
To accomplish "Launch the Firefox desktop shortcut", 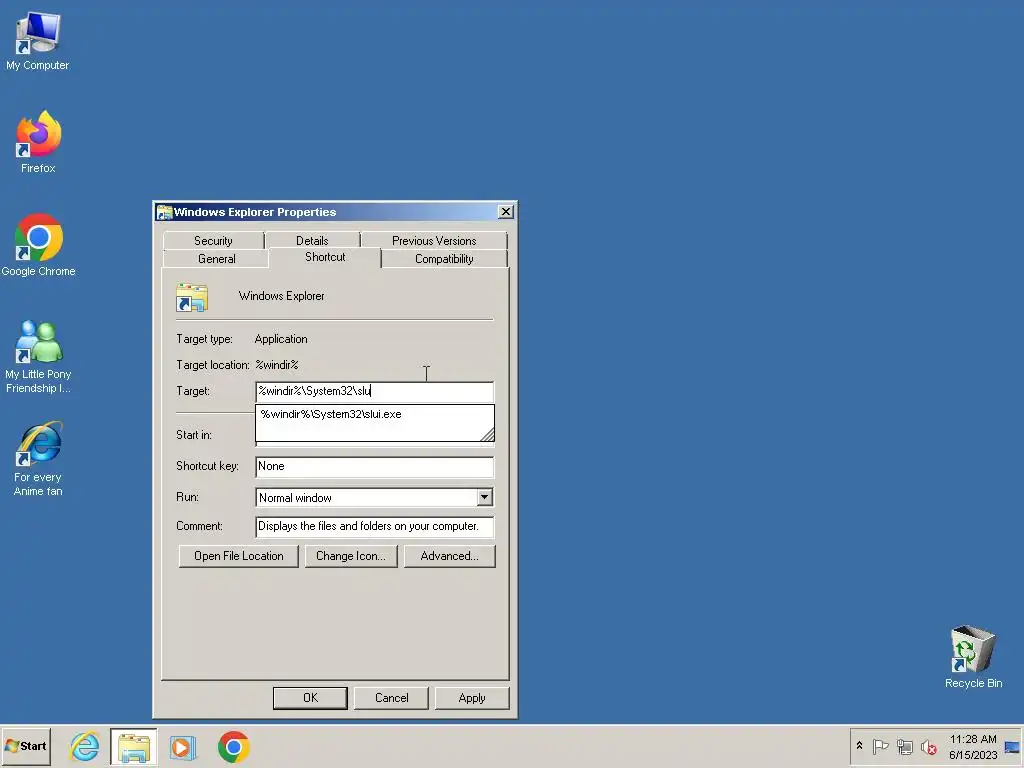I will 38,142.
